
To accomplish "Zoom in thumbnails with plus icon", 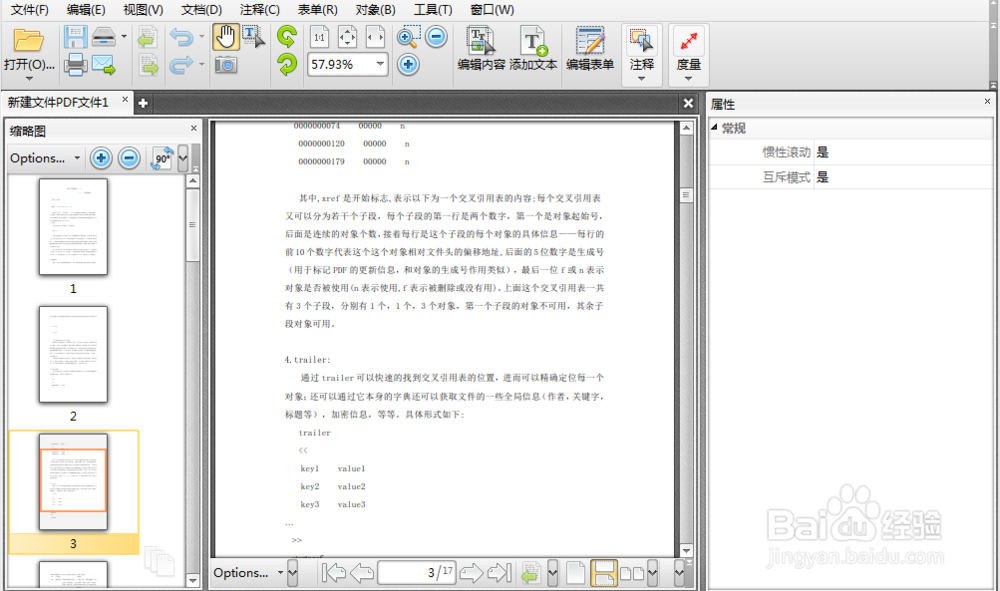I will click(101, 158).
